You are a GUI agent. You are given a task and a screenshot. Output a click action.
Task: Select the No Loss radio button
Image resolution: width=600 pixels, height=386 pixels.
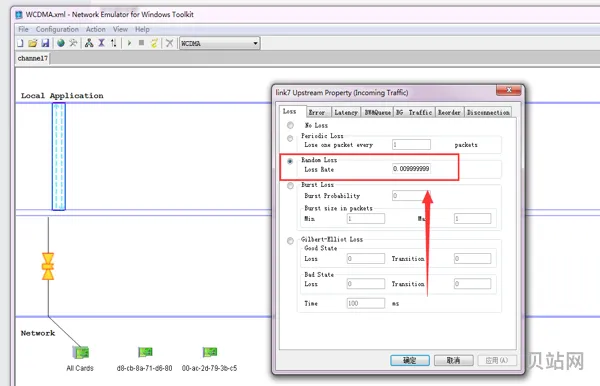290,125
